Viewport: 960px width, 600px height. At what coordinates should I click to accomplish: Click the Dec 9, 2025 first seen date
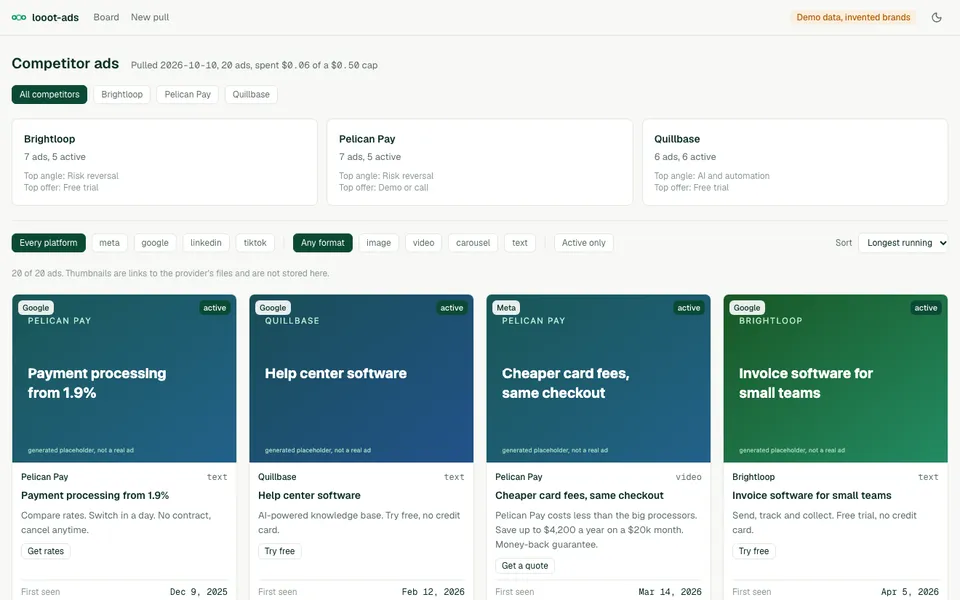click(x=199, y=592)
